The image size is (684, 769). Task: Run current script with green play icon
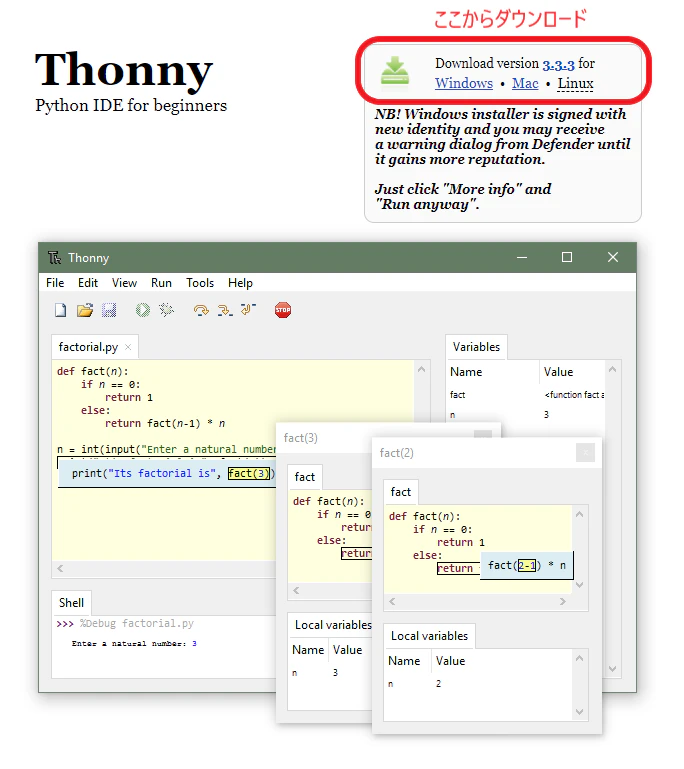(x=143, y=310)
